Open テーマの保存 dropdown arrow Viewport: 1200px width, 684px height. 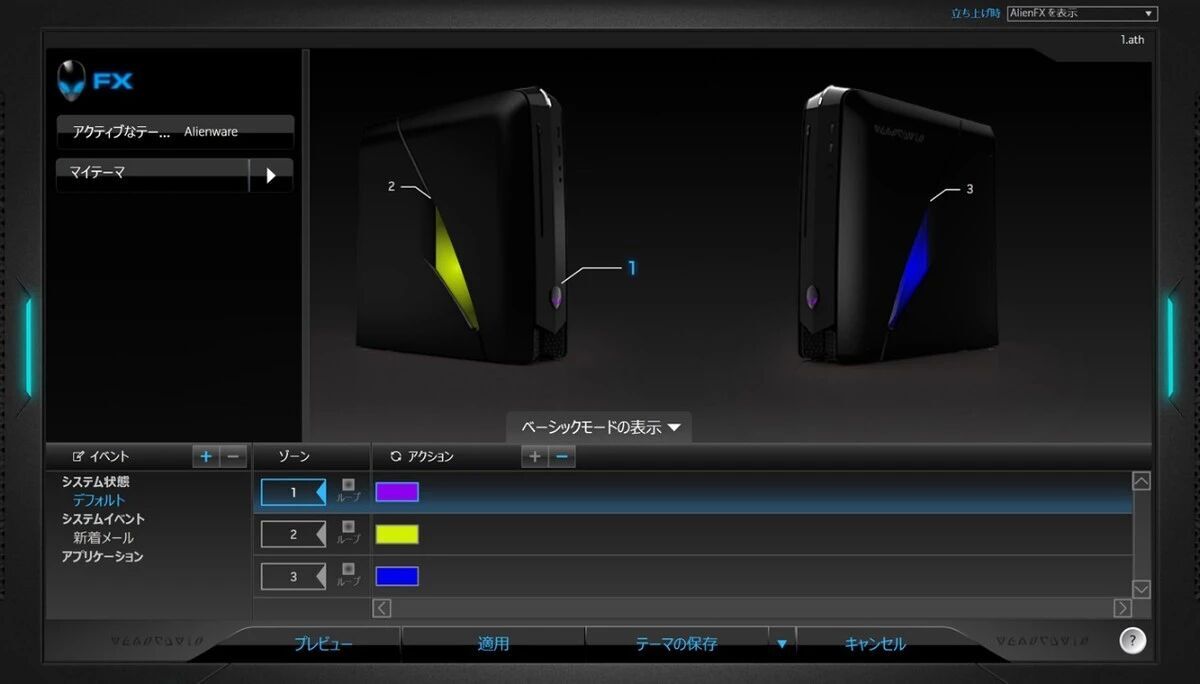[782, 643]
